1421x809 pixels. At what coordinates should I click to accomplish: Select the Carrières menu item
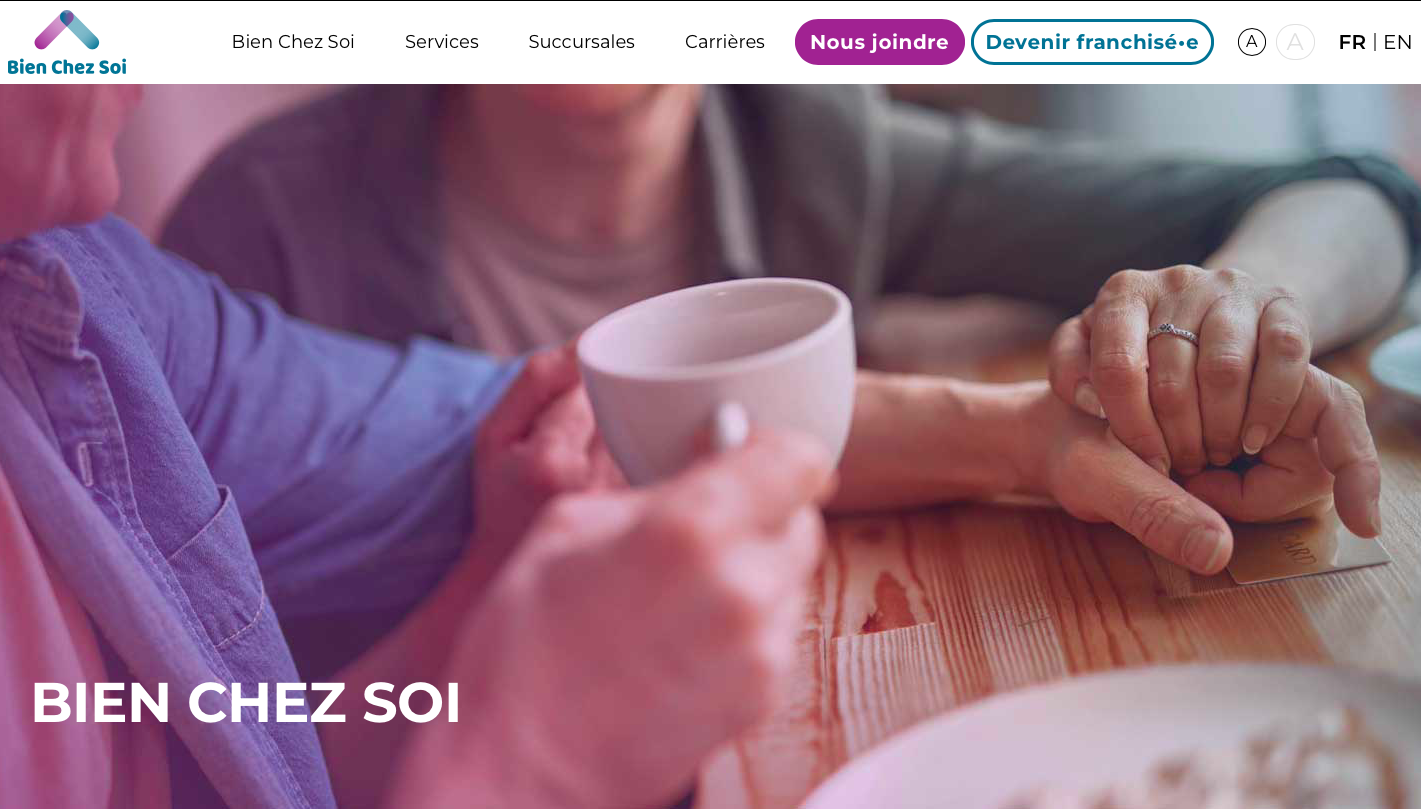(725, 42)
